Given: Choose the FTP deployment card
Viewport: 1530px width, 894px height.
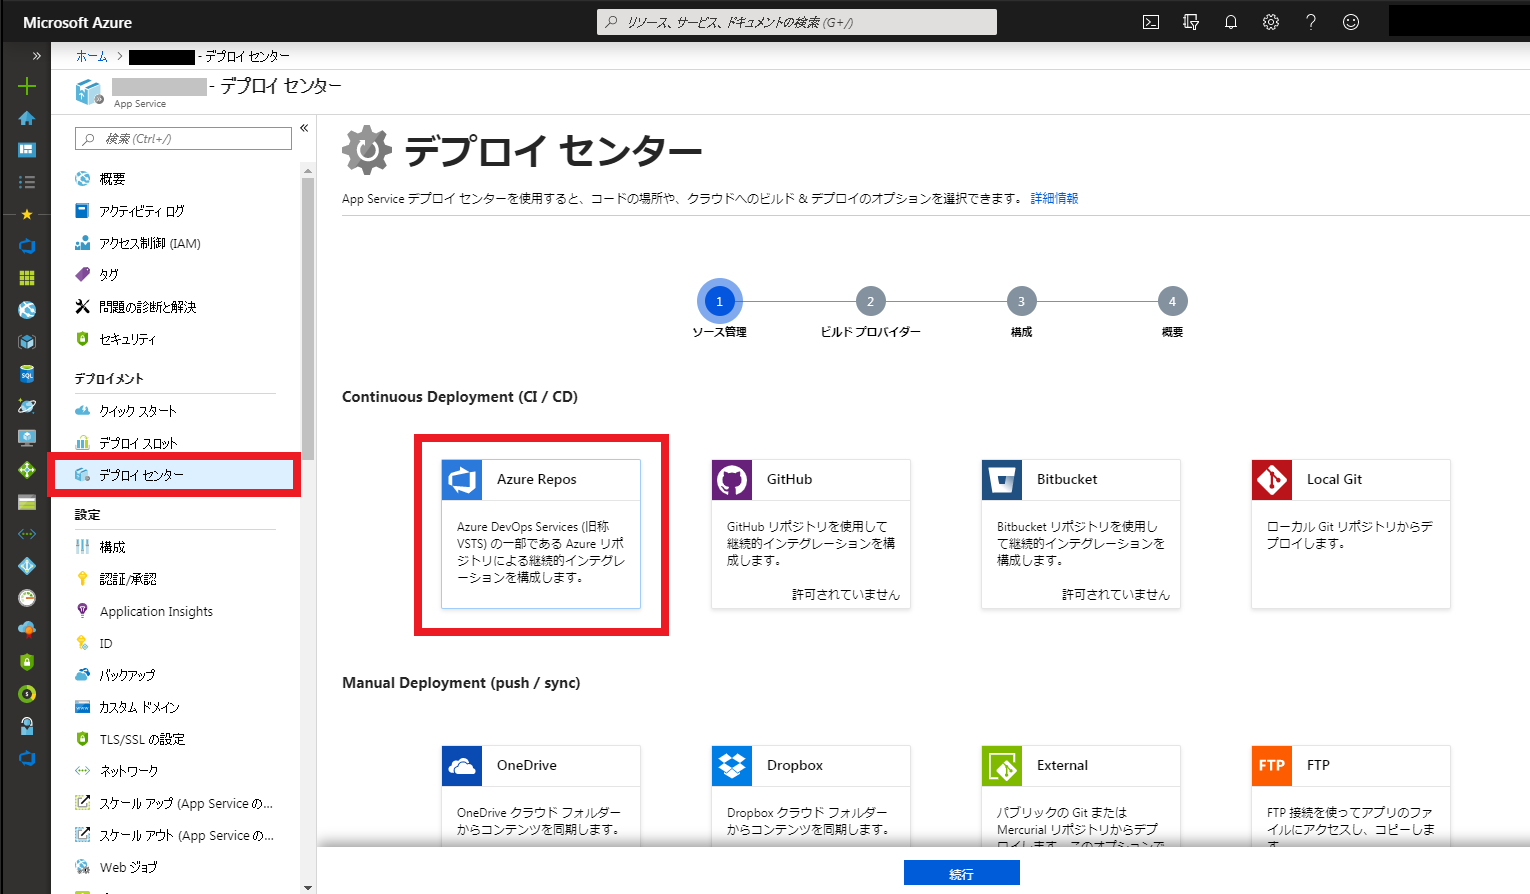Looking at the screenshot, I should 1351,796.
